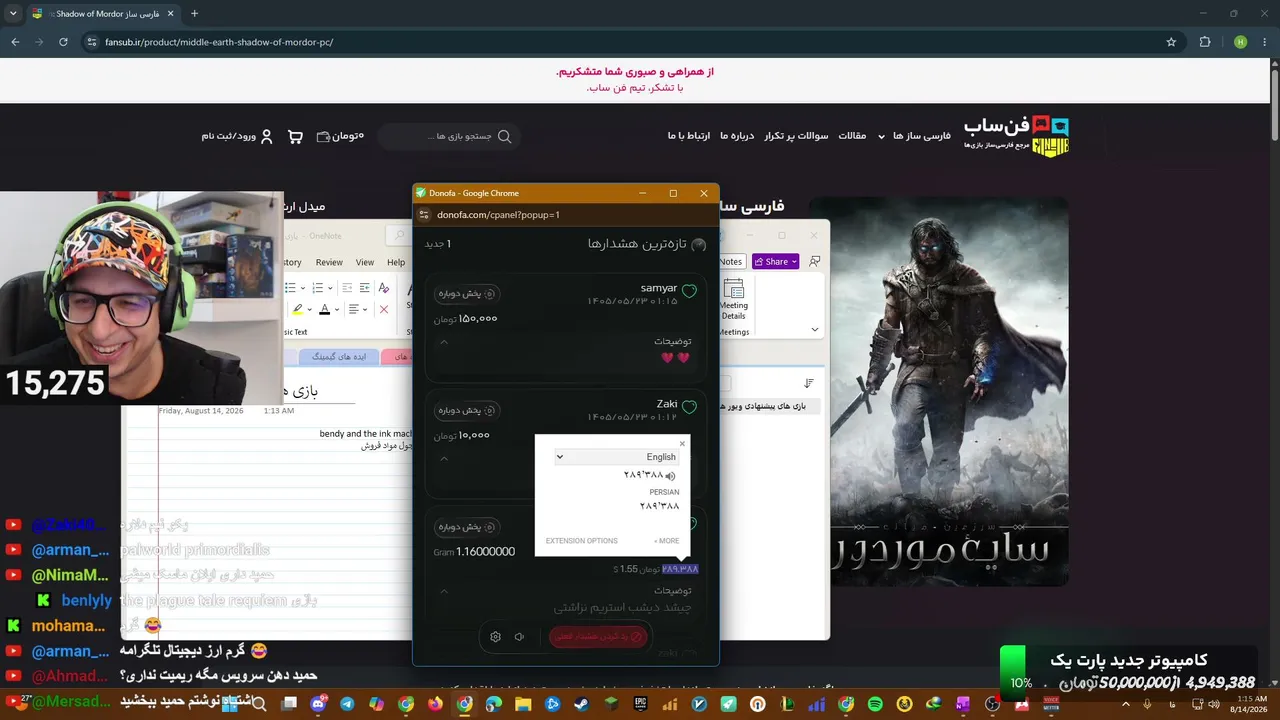Screen dimensions: 1280x720
Task: Open the articles menu item on Fansub
Action: [x=852, y=136]
